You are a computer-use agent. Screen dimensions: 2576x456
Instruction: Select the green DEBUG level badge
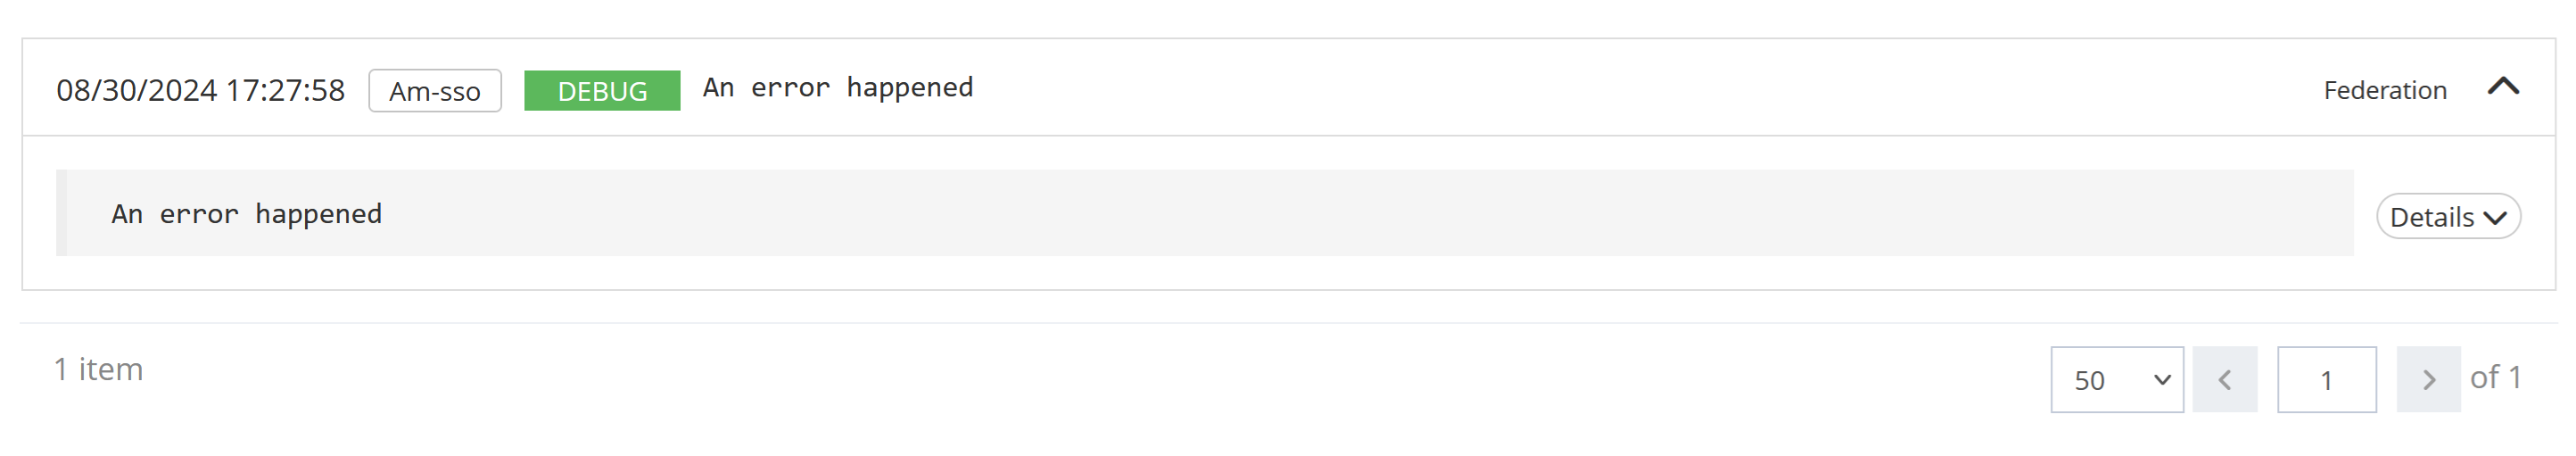(602, 91)
